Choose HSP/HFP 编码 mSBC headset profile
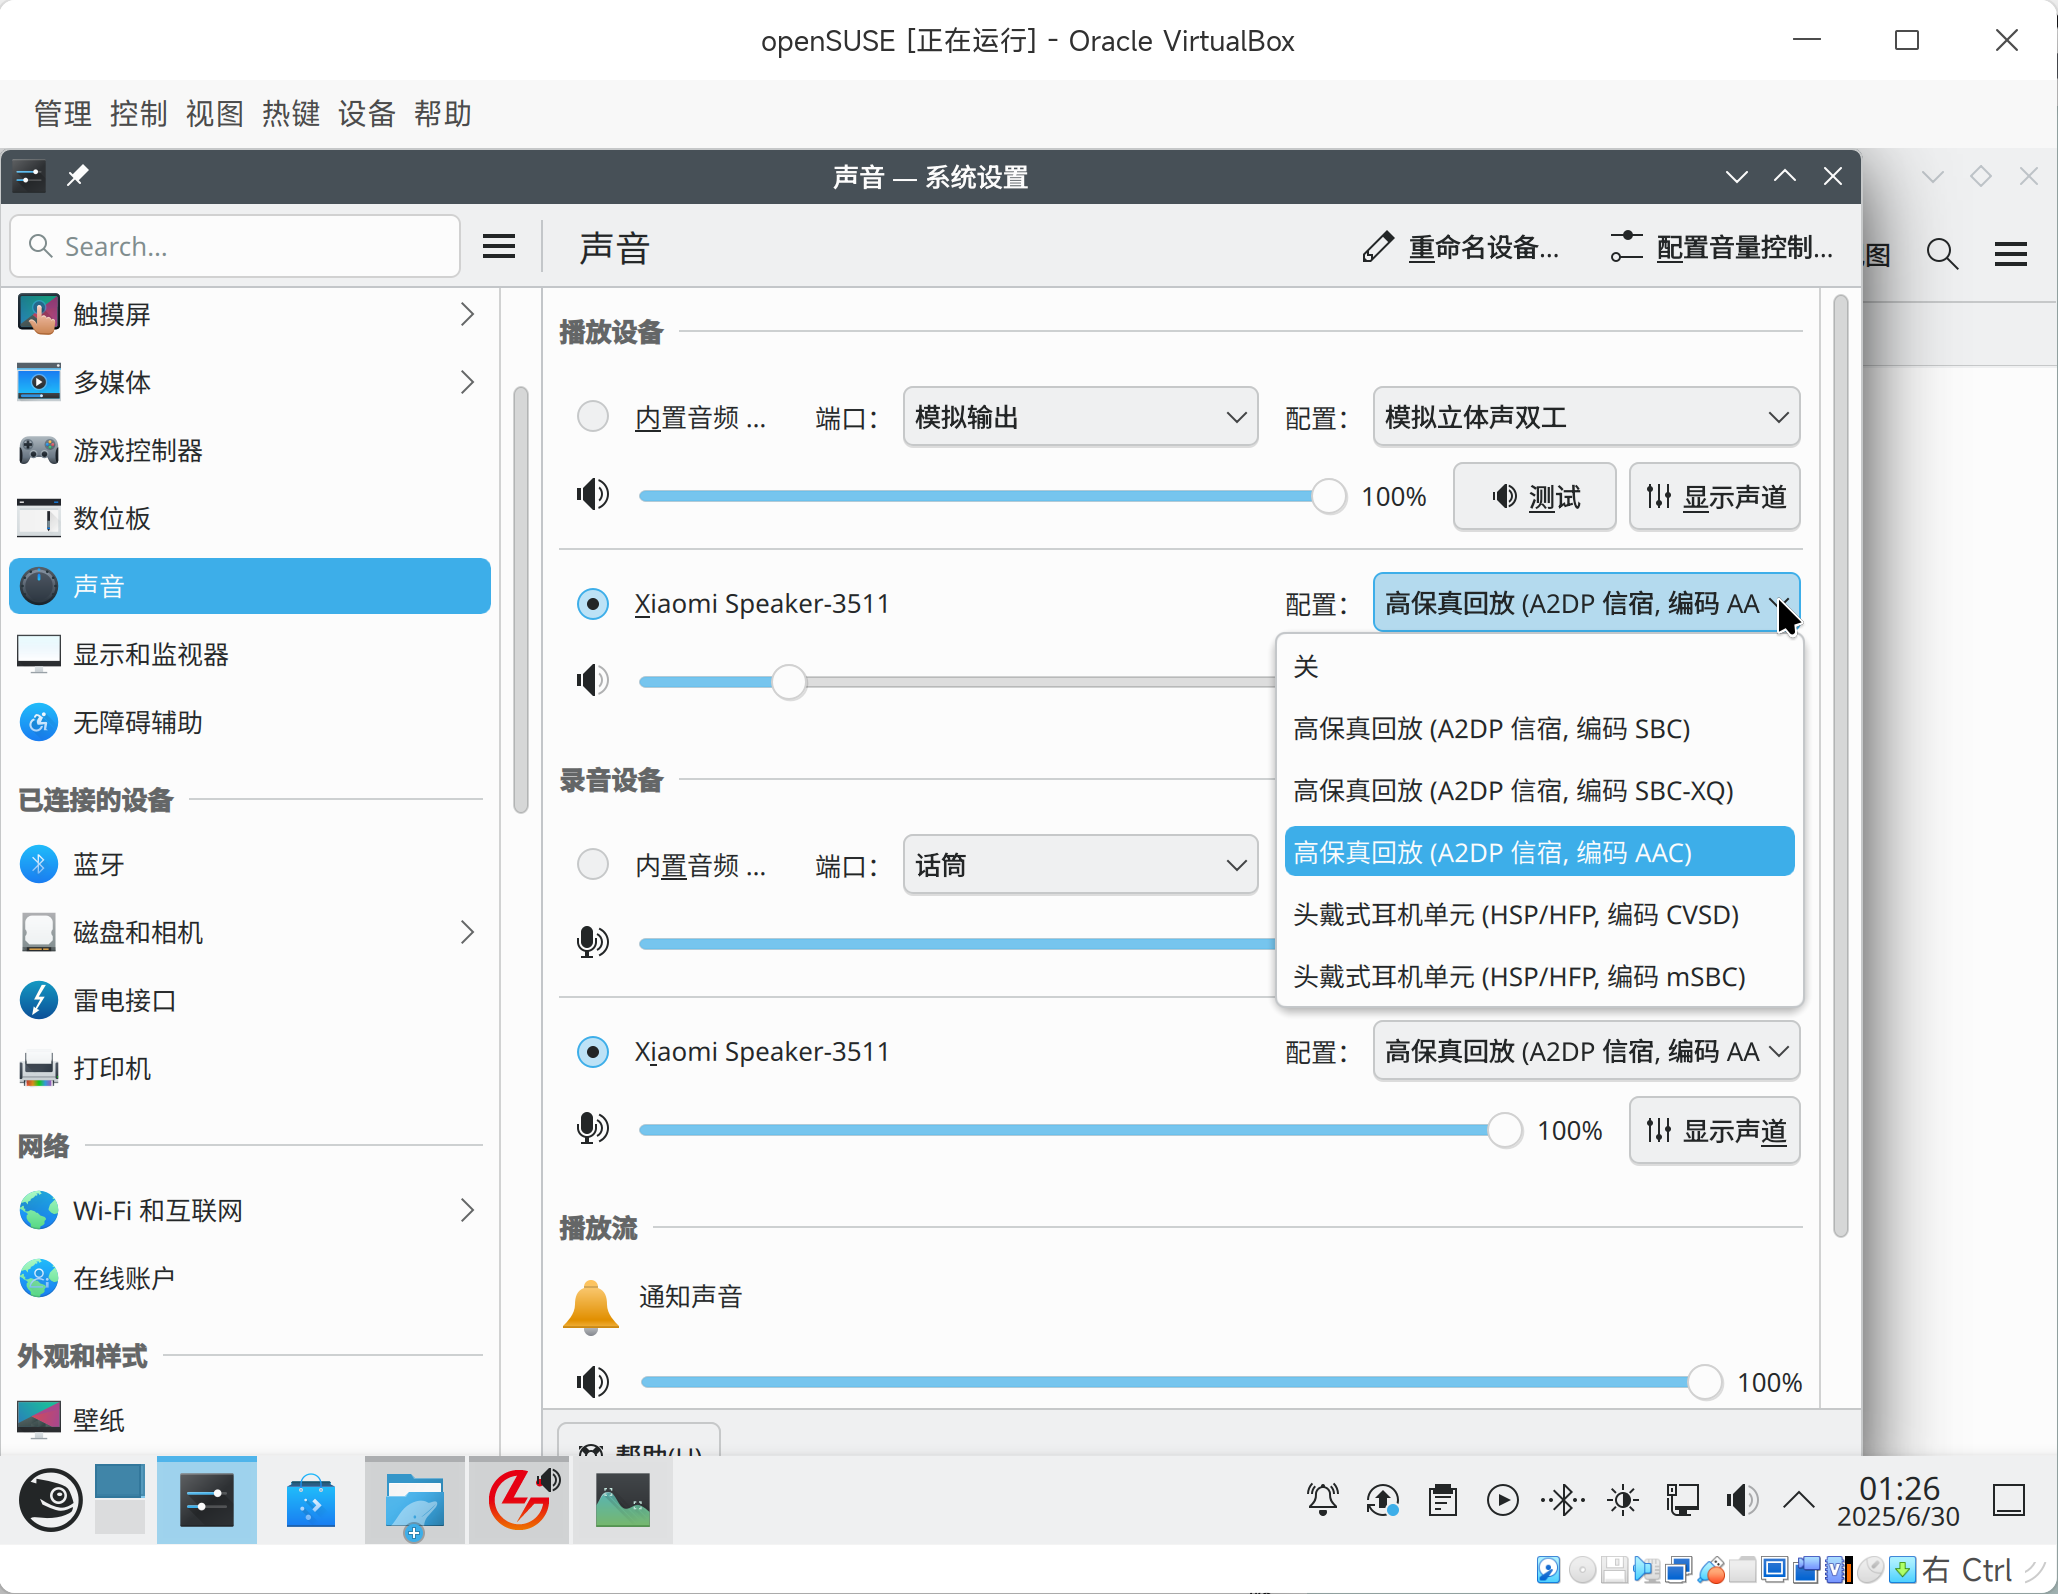 coord(1539,976)
